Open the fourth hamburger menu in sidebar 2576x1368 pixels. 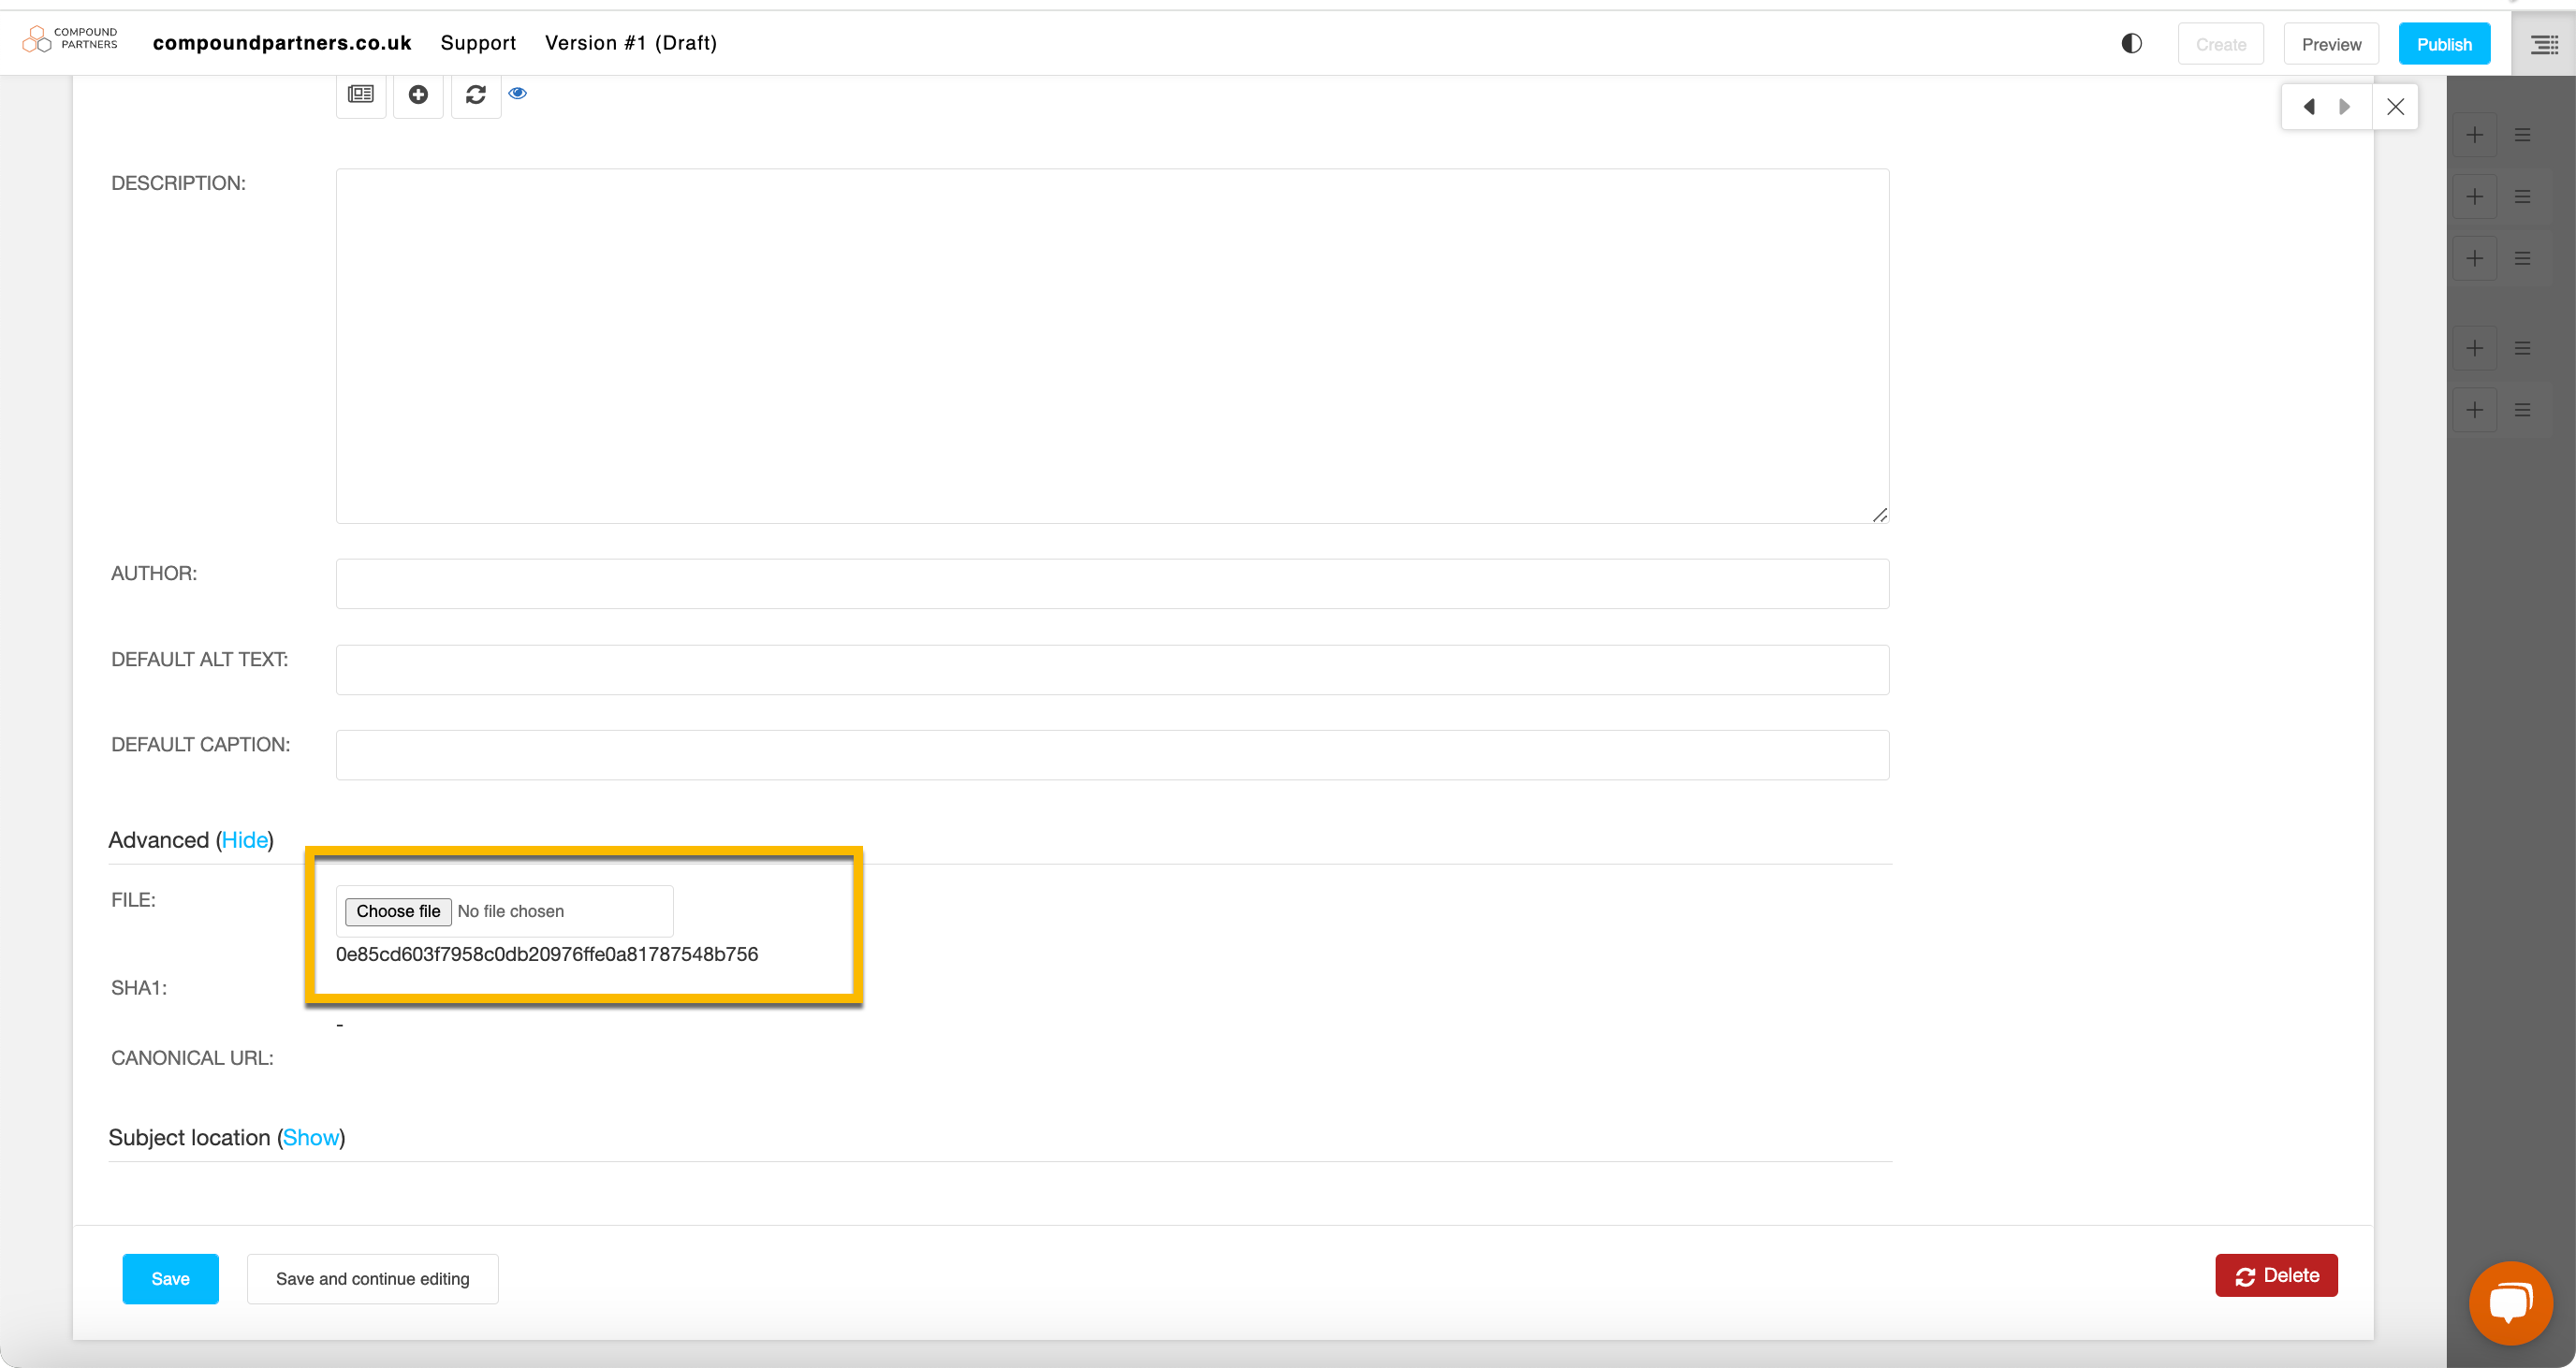2523,349
